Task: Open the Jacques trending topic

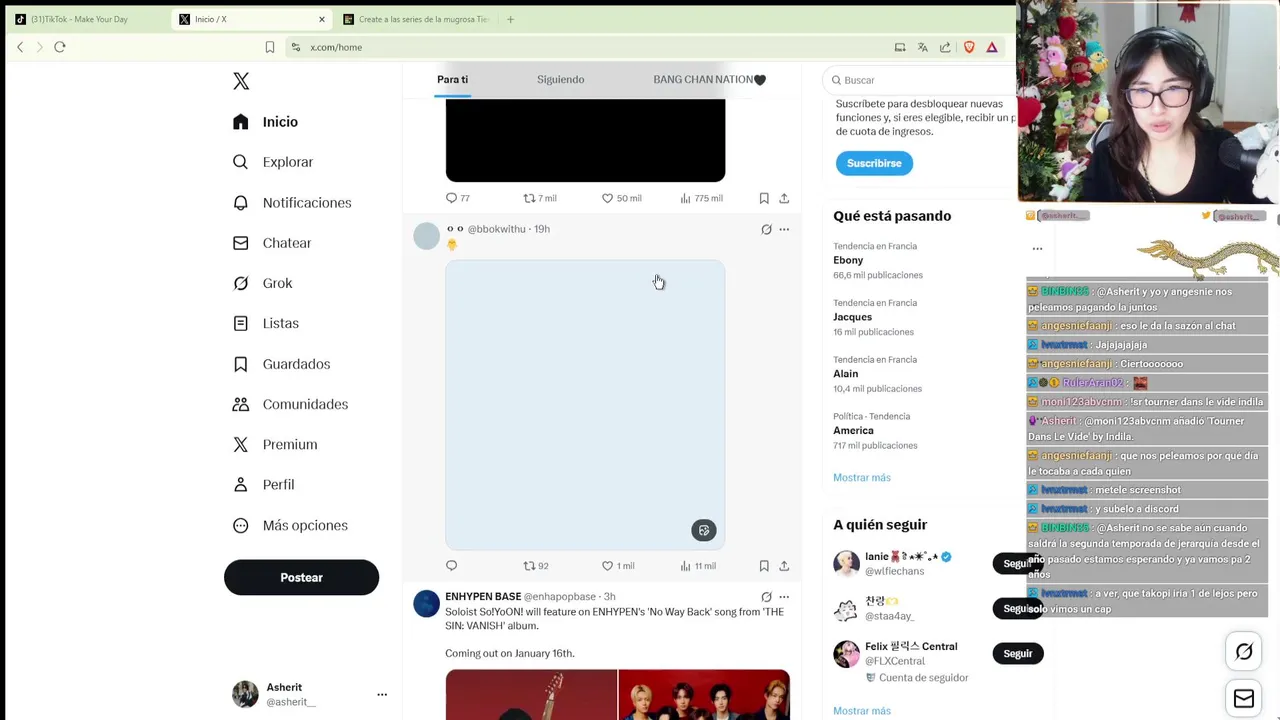Action: 852,317
